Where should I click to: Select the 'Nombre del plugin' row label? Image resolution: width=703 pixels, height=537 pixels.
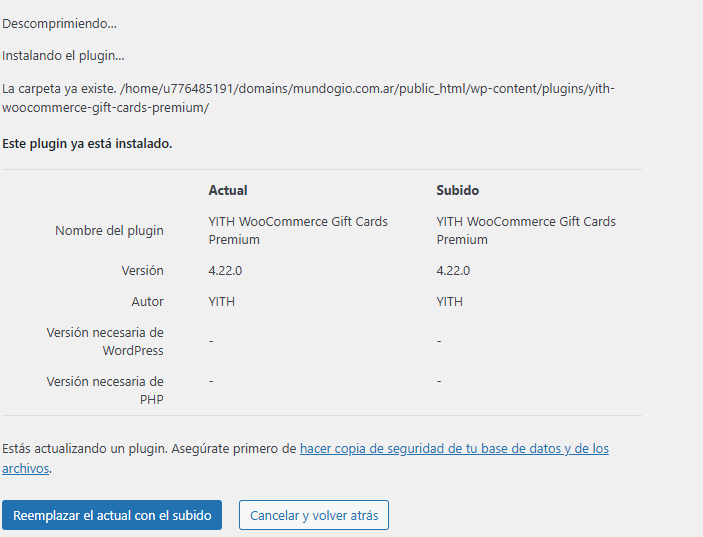(x=109, y=231)
